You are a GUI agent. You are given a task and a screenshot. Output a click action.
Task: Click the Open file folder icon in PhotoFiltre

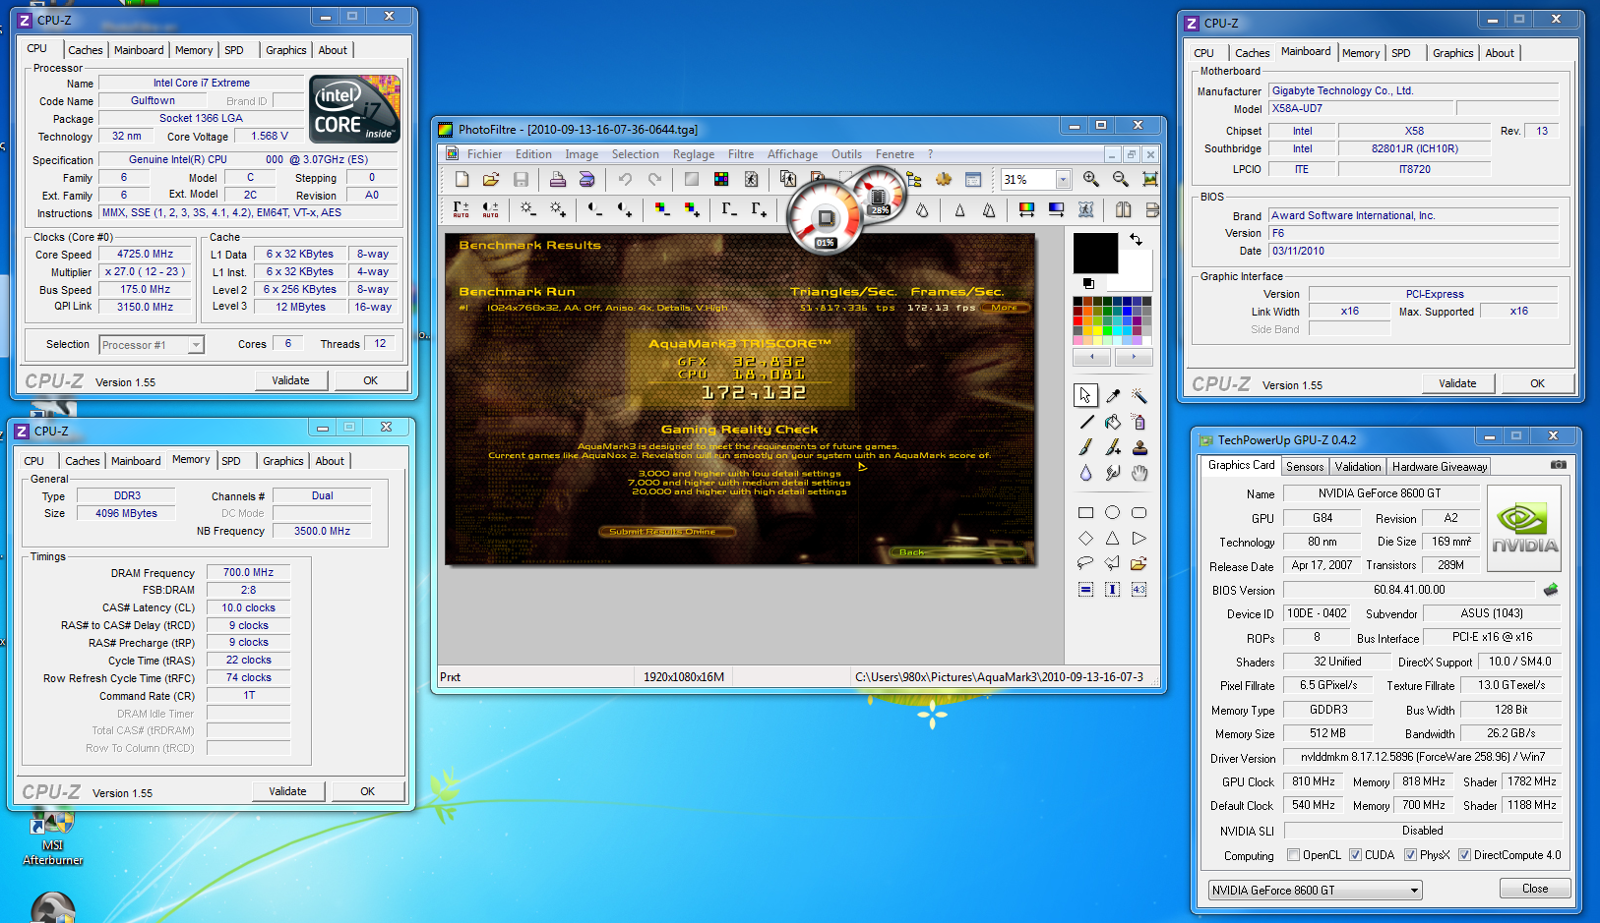[x=491, y=180]
